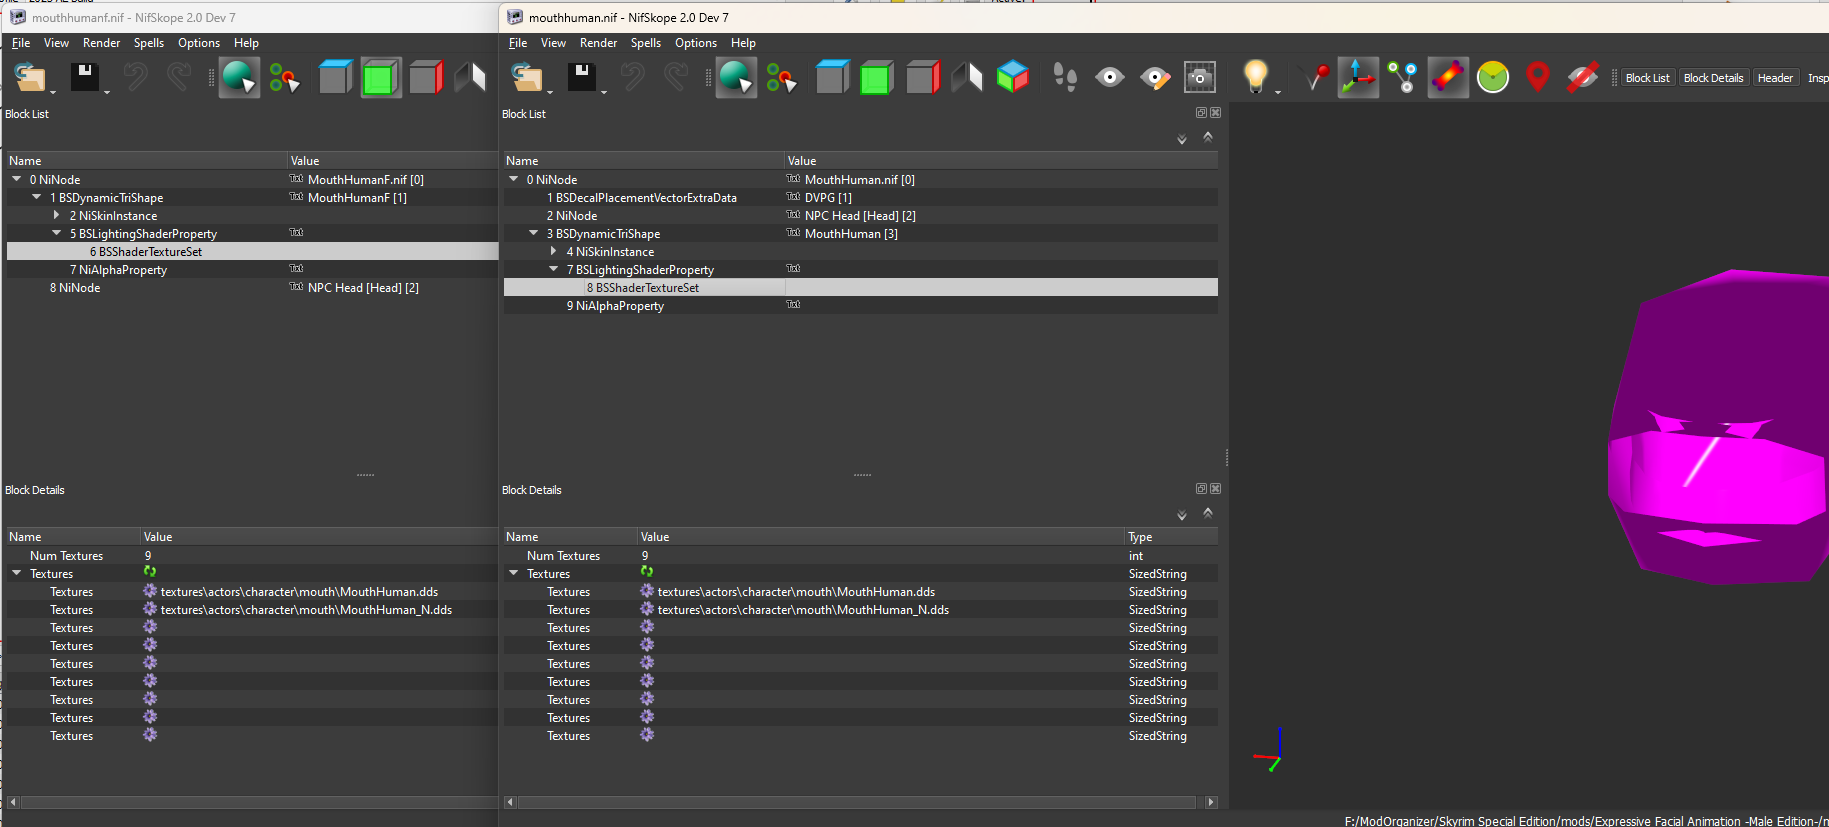The height and width of the screenshot is (827, 1829).
Task: Click the texture picker flower icon for MouthHuman_N.dds in mouthhuman.nif
Action: click(647, 609)
